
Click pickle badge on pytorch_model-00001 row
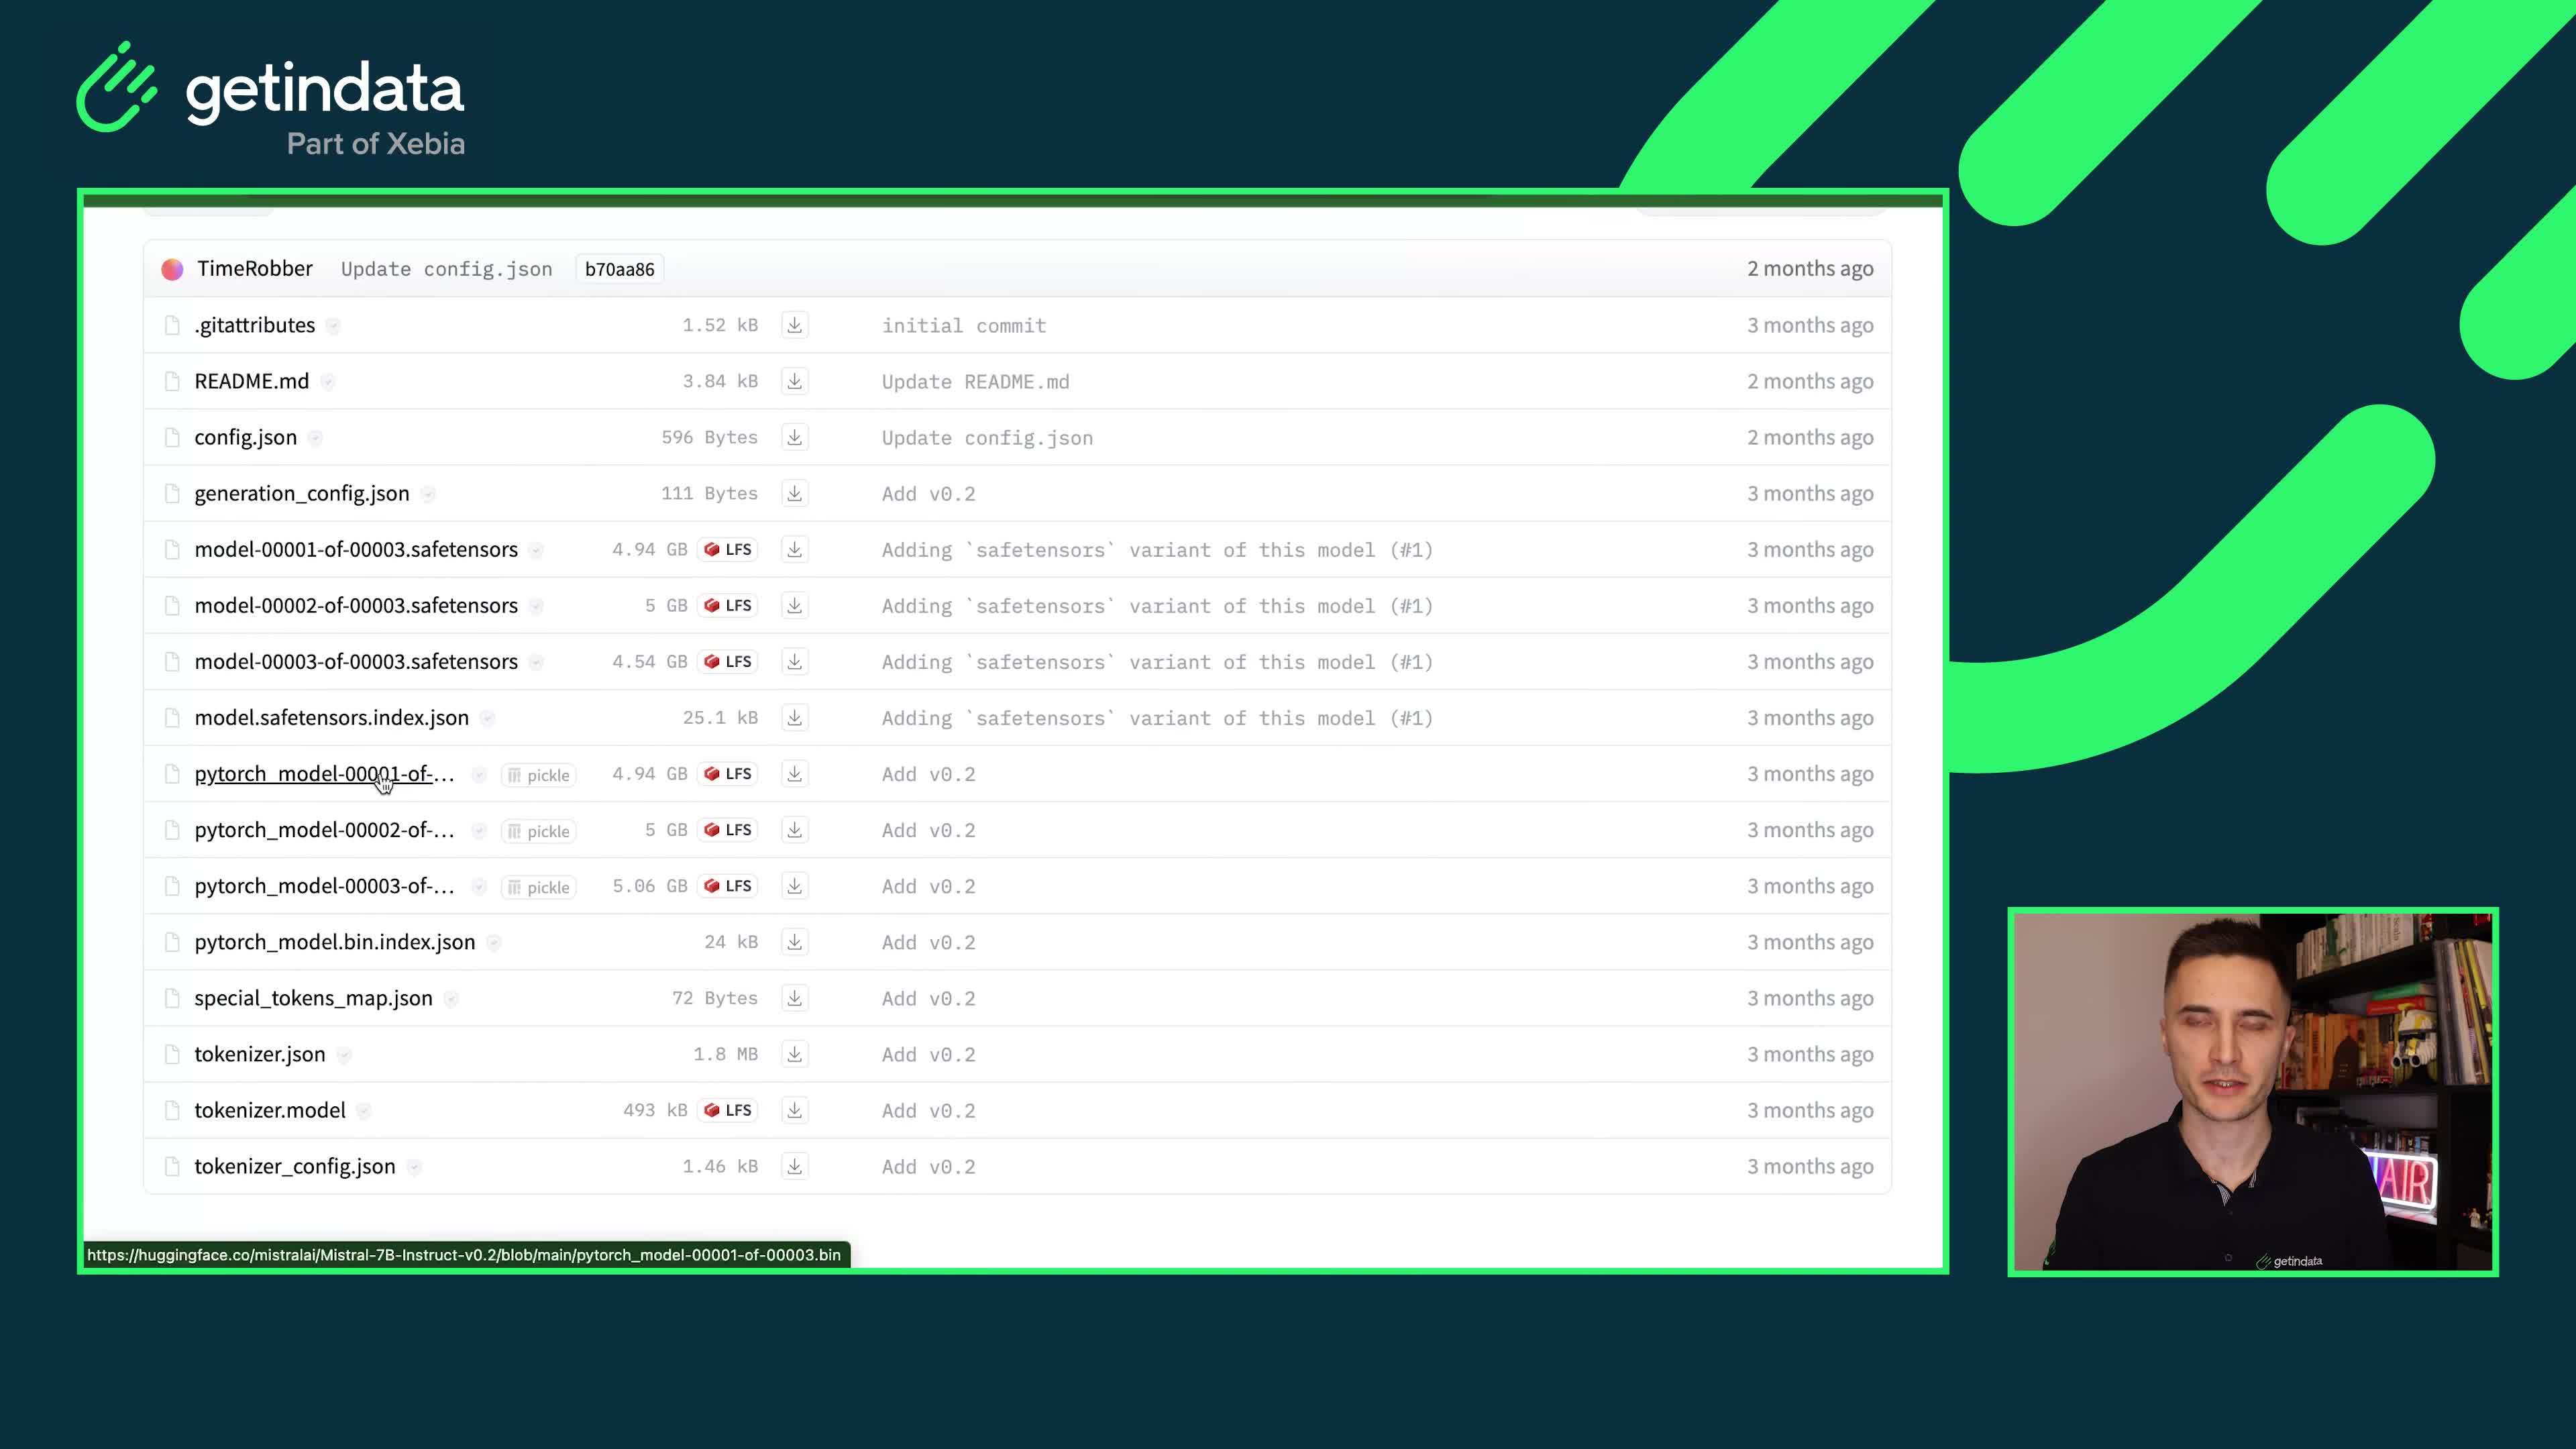(538, 775)
